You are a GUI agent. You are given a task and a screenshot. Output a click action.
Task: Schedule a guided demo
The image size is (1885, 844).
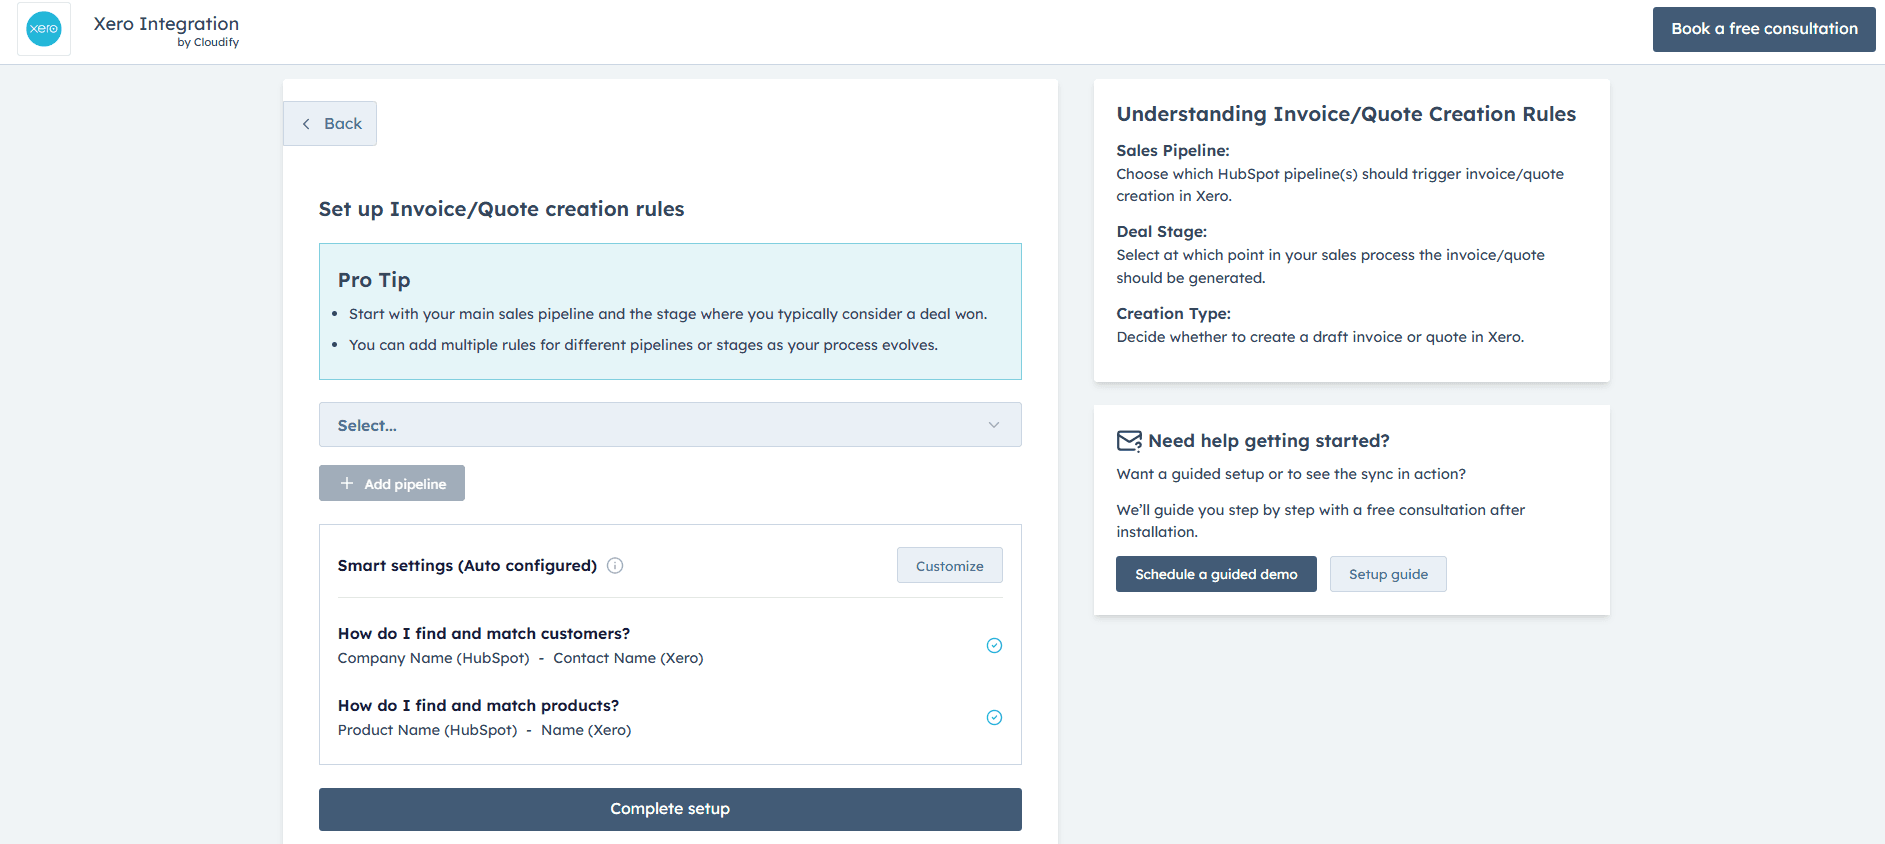click(x=1216, y=574)
